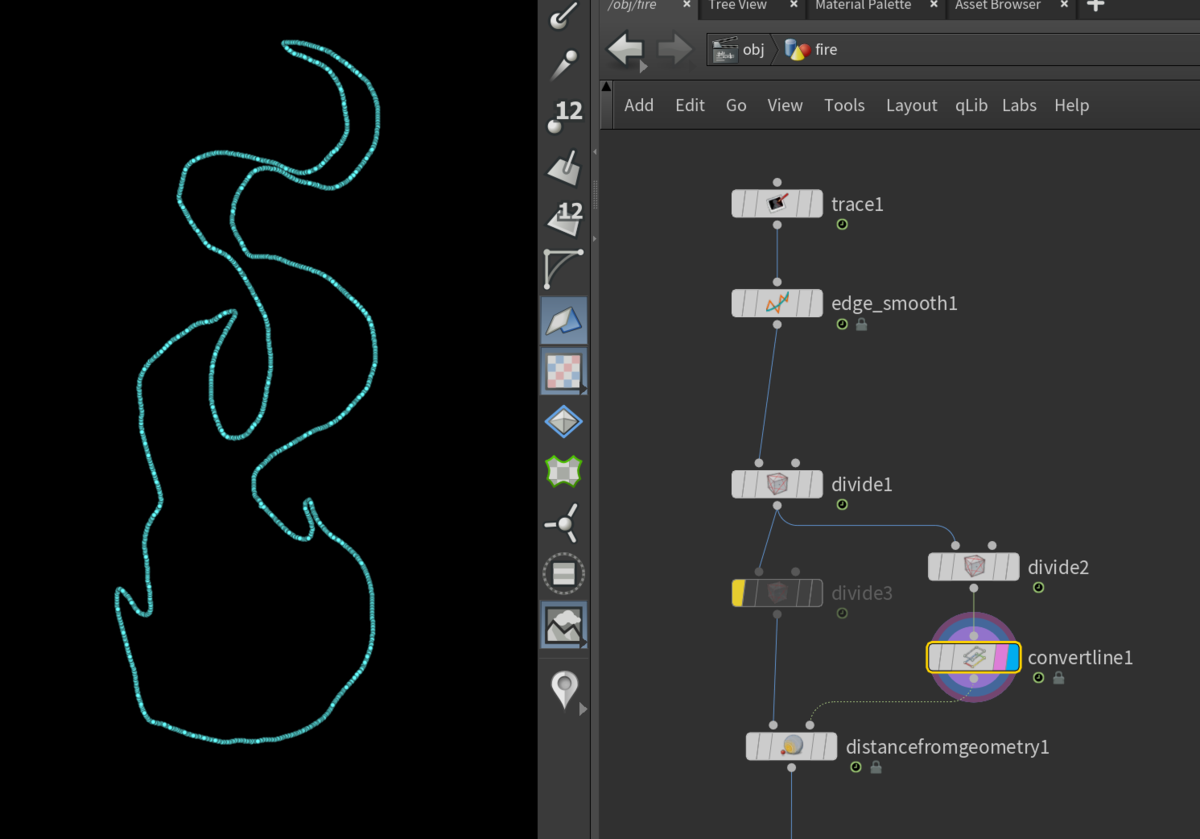The height and width of the screenshot is (839, 1200).
Task: Open dropdown arrow beside map pin icon
Action: click(582, 709)
